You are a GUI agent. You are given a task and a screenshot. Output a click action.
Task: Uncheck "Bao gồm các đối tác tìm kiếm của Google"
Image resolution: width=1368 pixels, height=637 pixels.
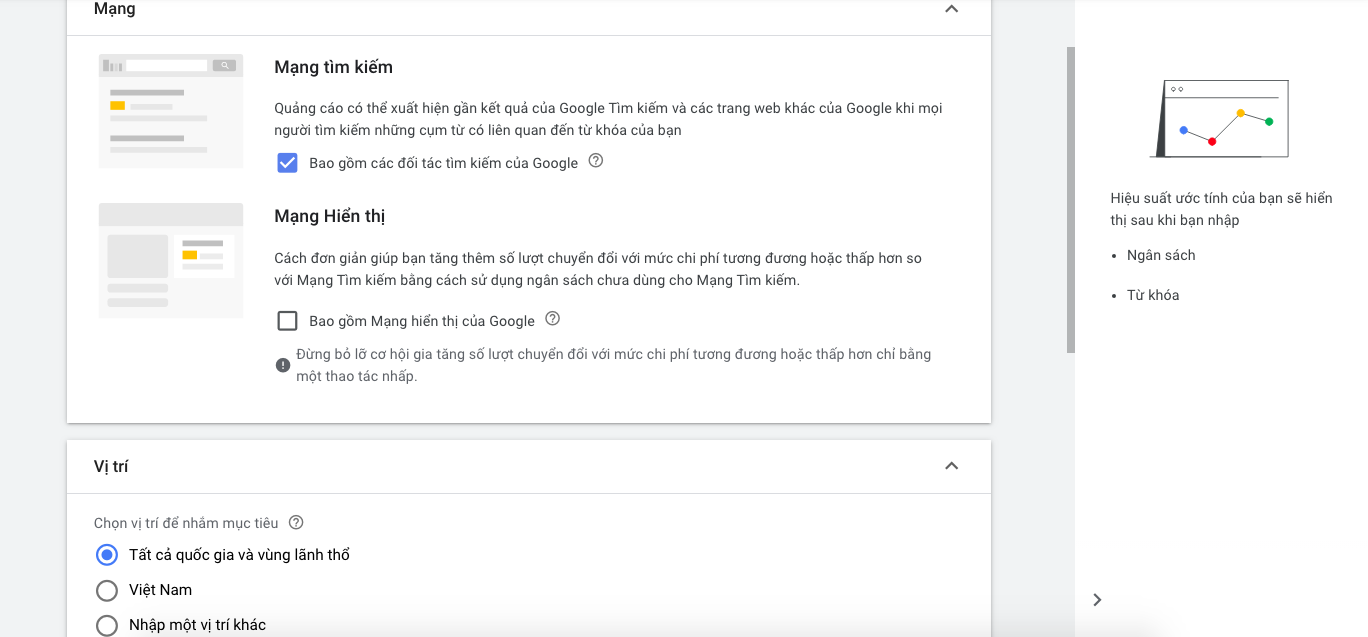[287, 163]
